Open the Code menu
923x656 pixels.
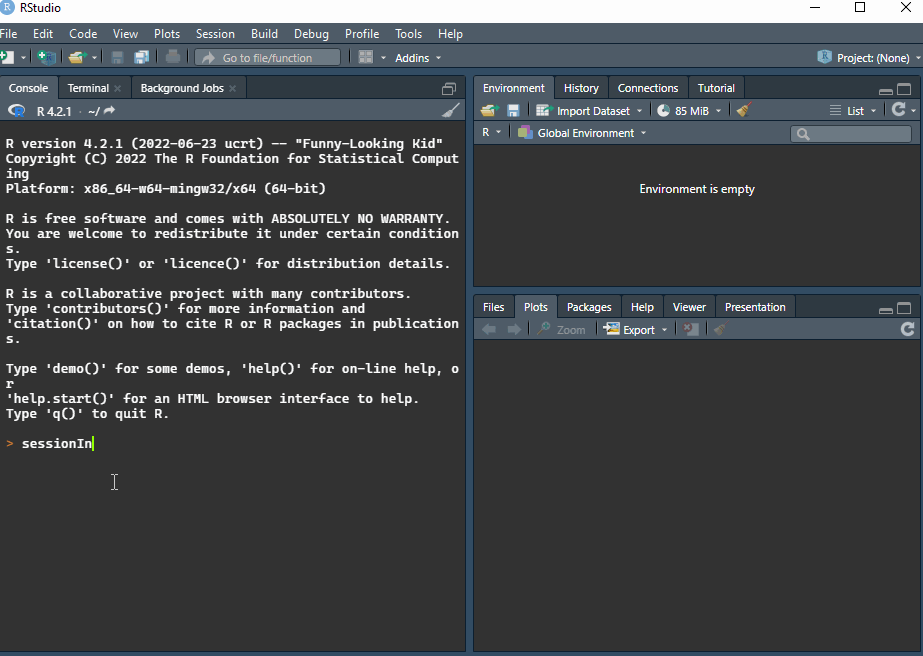83,34
